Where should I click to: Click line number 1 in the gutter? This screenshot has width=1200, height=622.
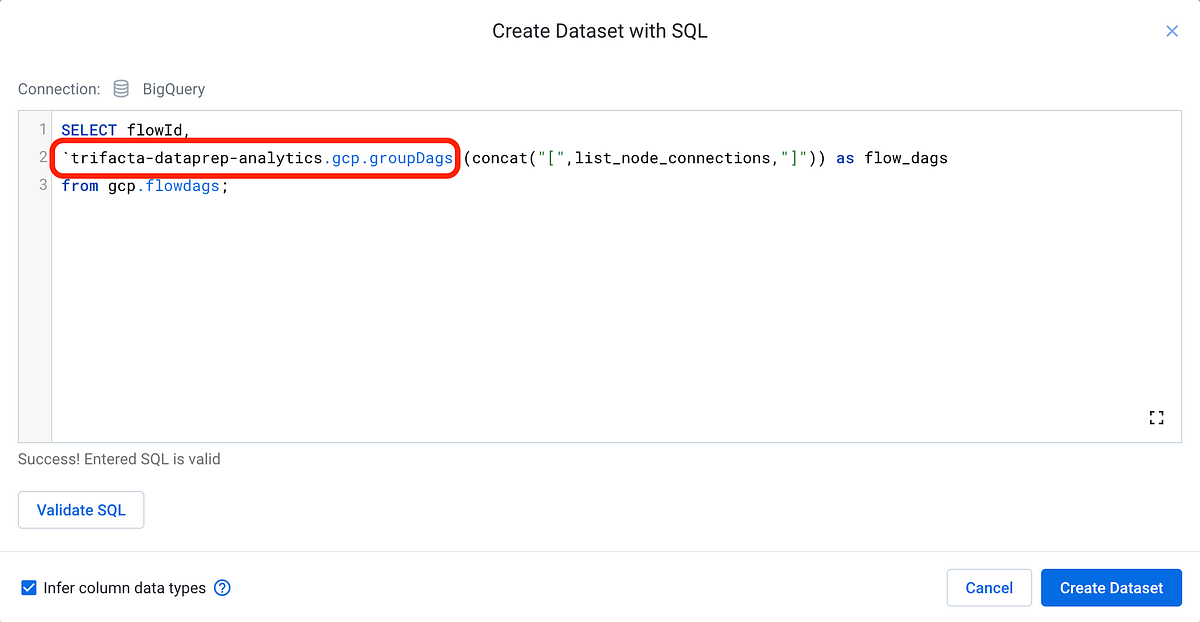(41, 129)
